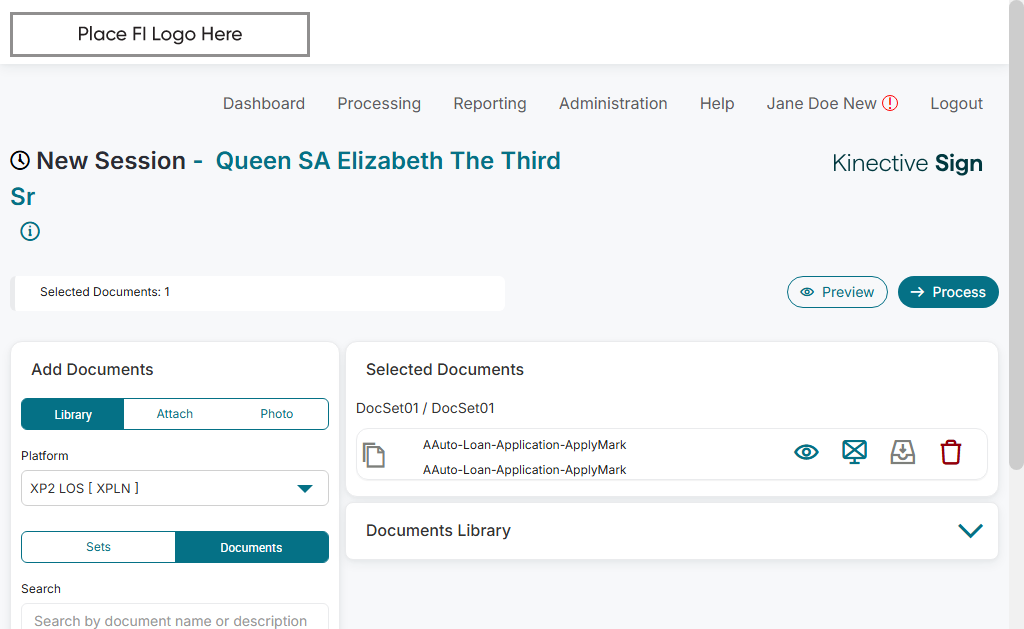Screen dimensions: 1024x629
Task: Click the Preview button
Action: [x=837, y=292]
